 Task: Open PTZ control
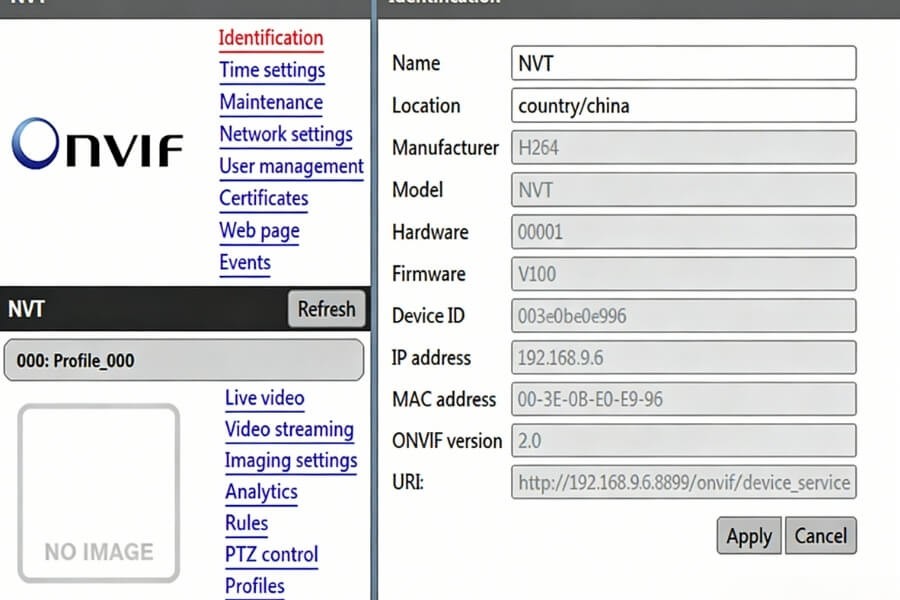coord(271,555)
